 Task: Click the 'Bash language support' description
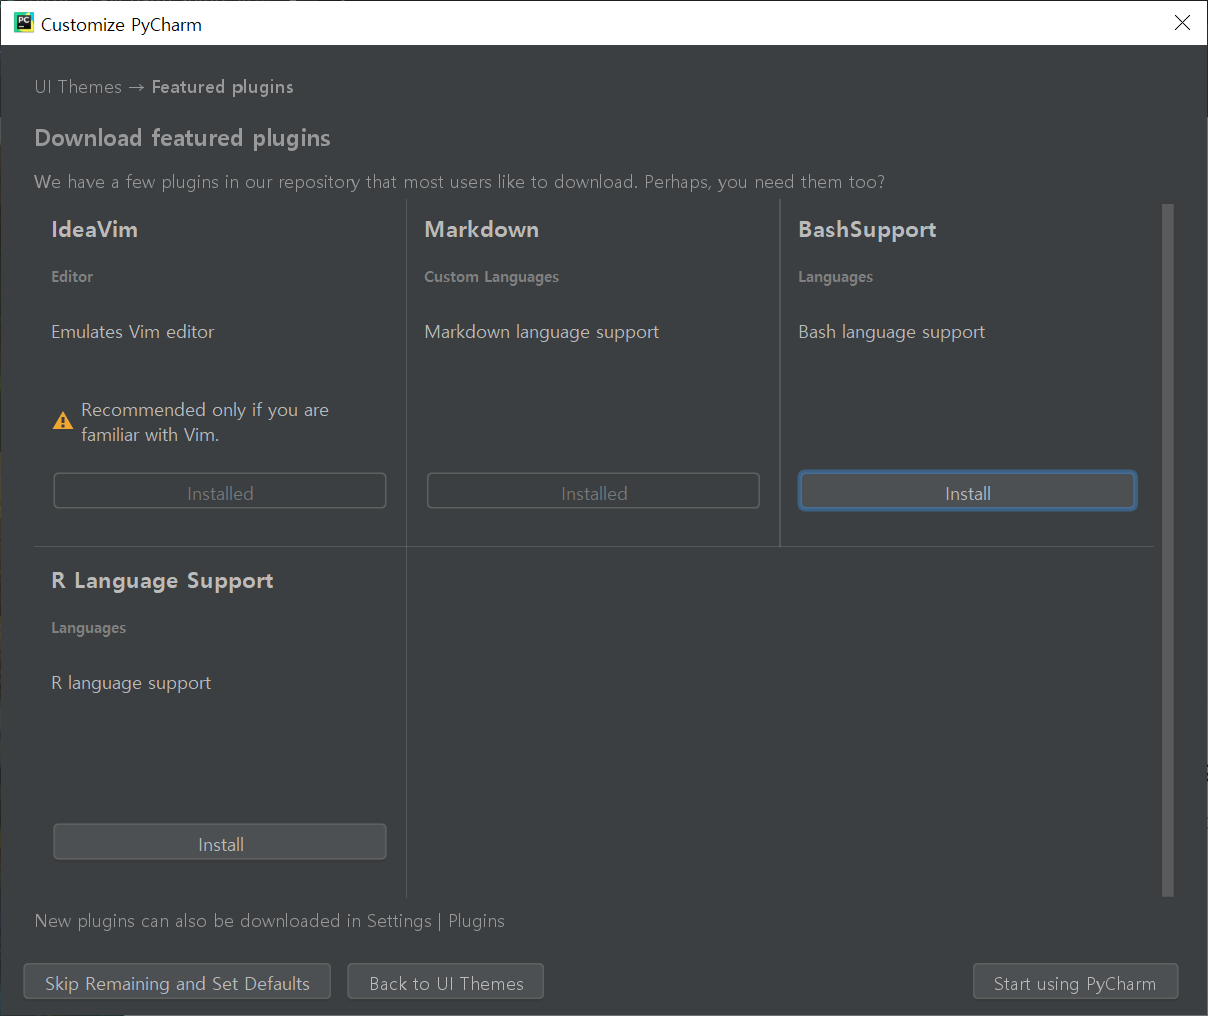892,332
